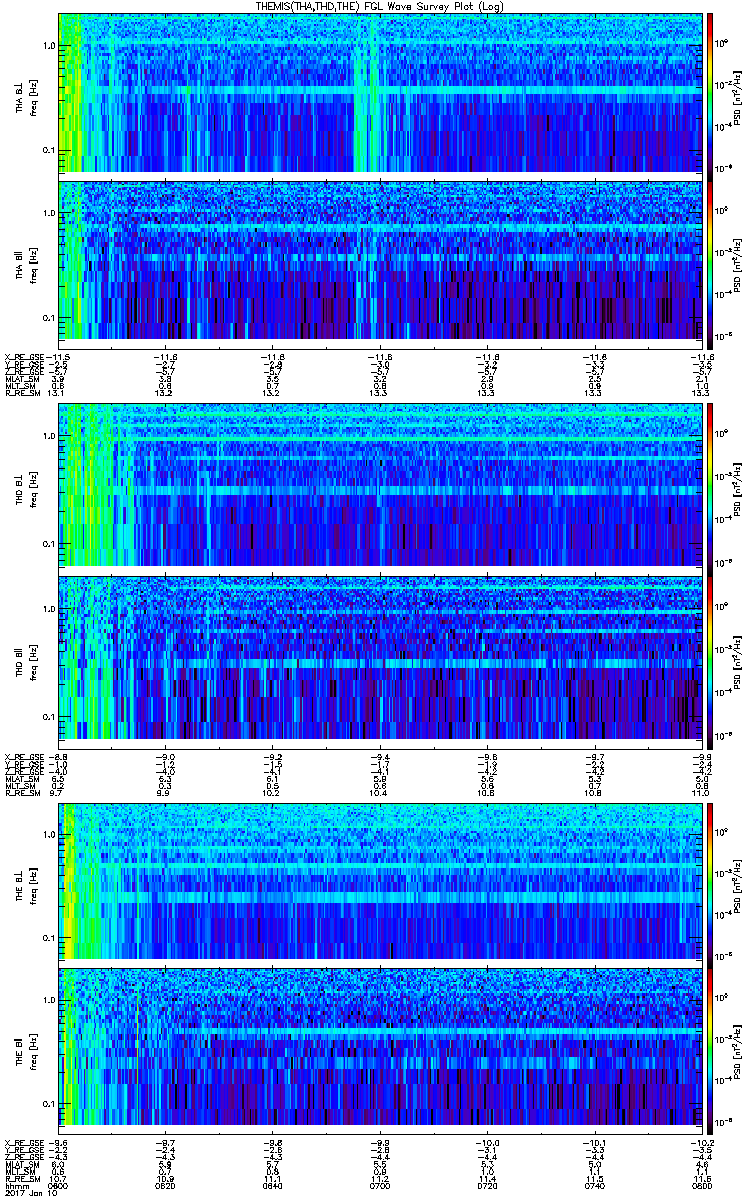750x1200 pixels.
Task: Click the 0.1 frequency tick on THE B-parallel axis
Action: click(x=48, y=1102)
